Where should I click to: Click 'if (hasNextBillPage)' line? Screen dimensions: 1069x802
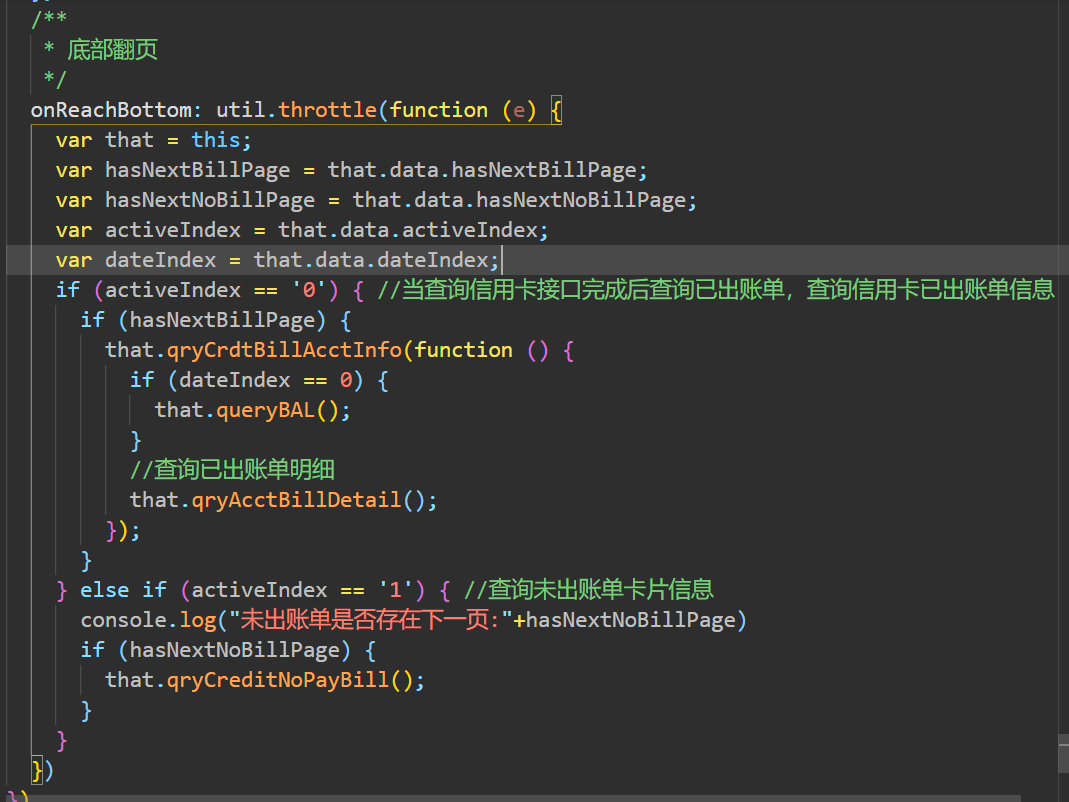[x=215, y=320]
